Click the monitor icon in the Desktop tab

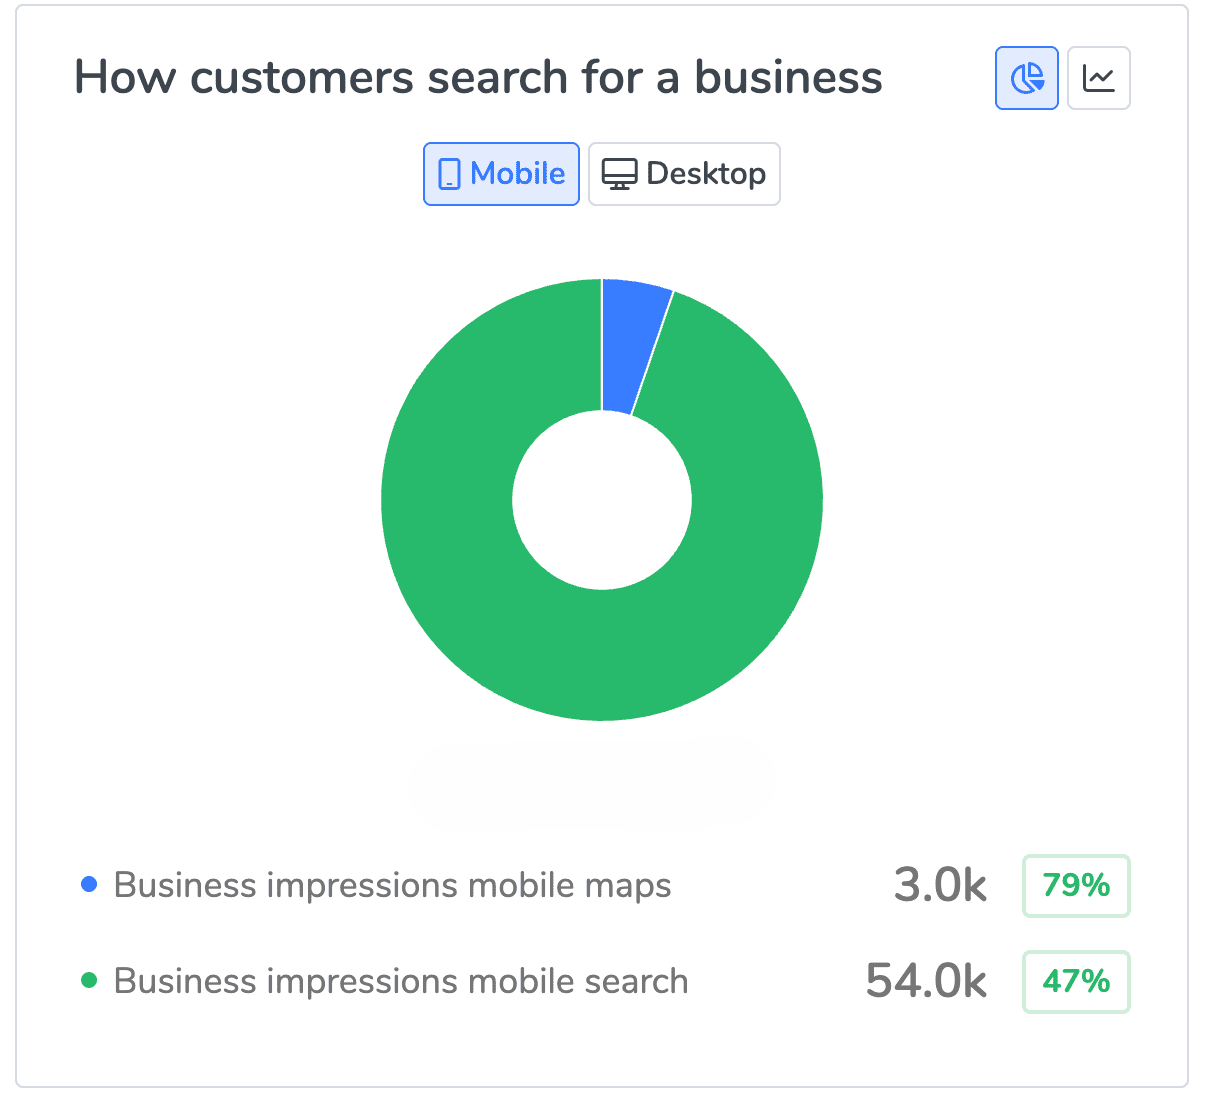point(619,175)
